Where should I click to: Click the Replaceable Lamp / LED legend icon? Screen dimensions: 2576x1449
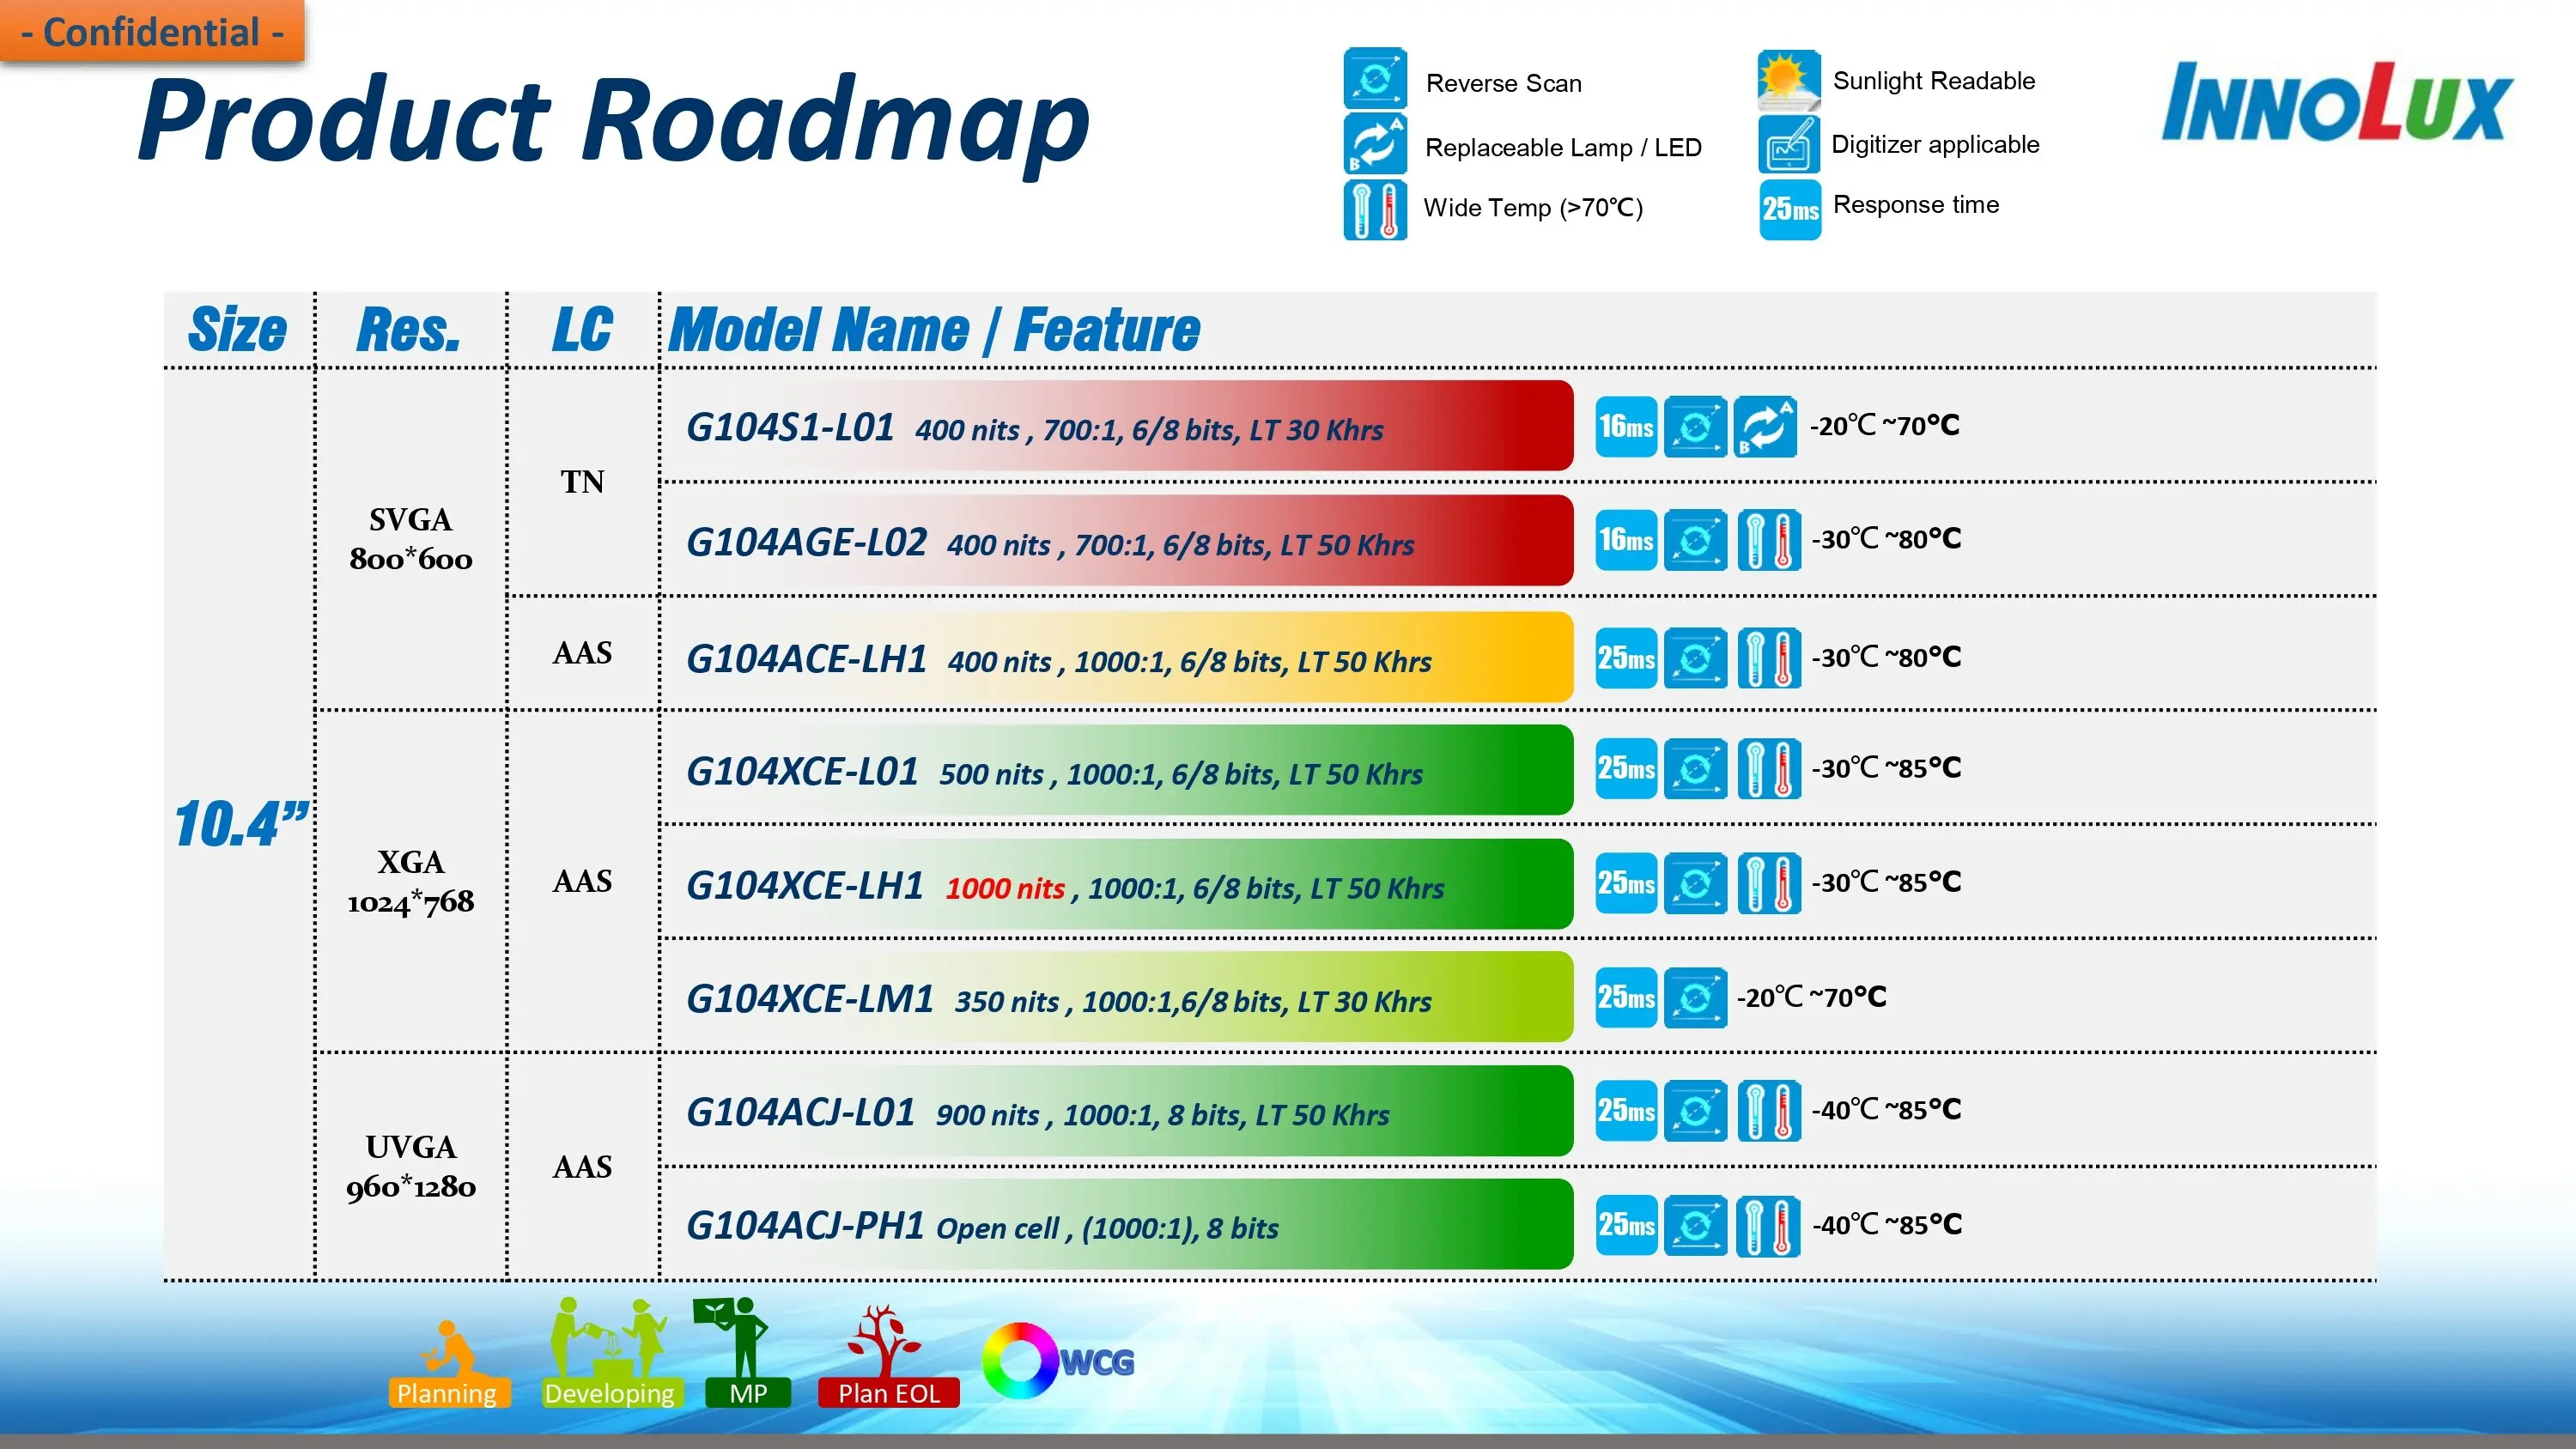1375,145
